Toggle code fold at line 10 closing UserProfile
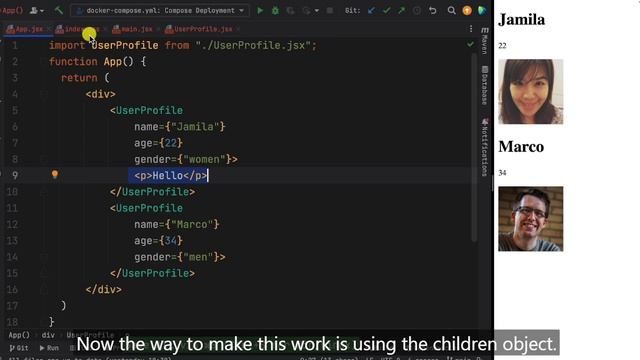The width and height of the screenshot is (640, 360). pyautogui.click(x=44, y=192)
